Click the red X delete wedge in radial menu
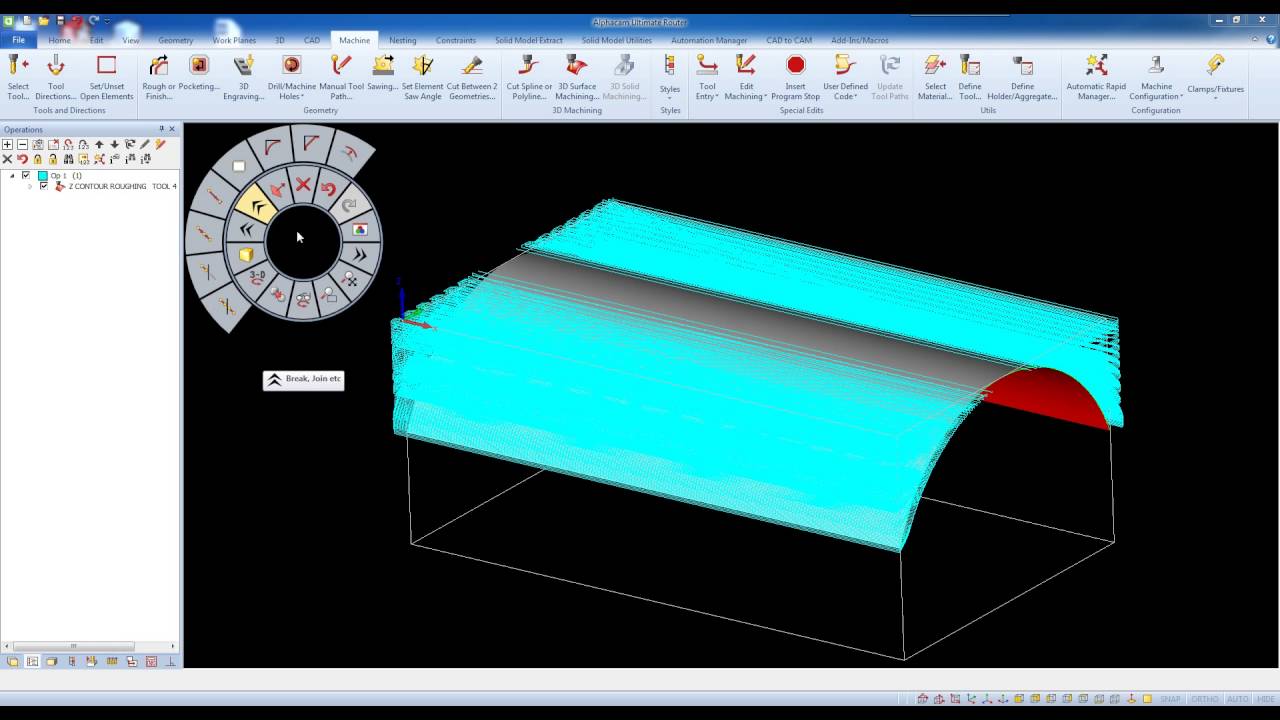The width and height of the screenshot is (1280, 720). (303, 184)
